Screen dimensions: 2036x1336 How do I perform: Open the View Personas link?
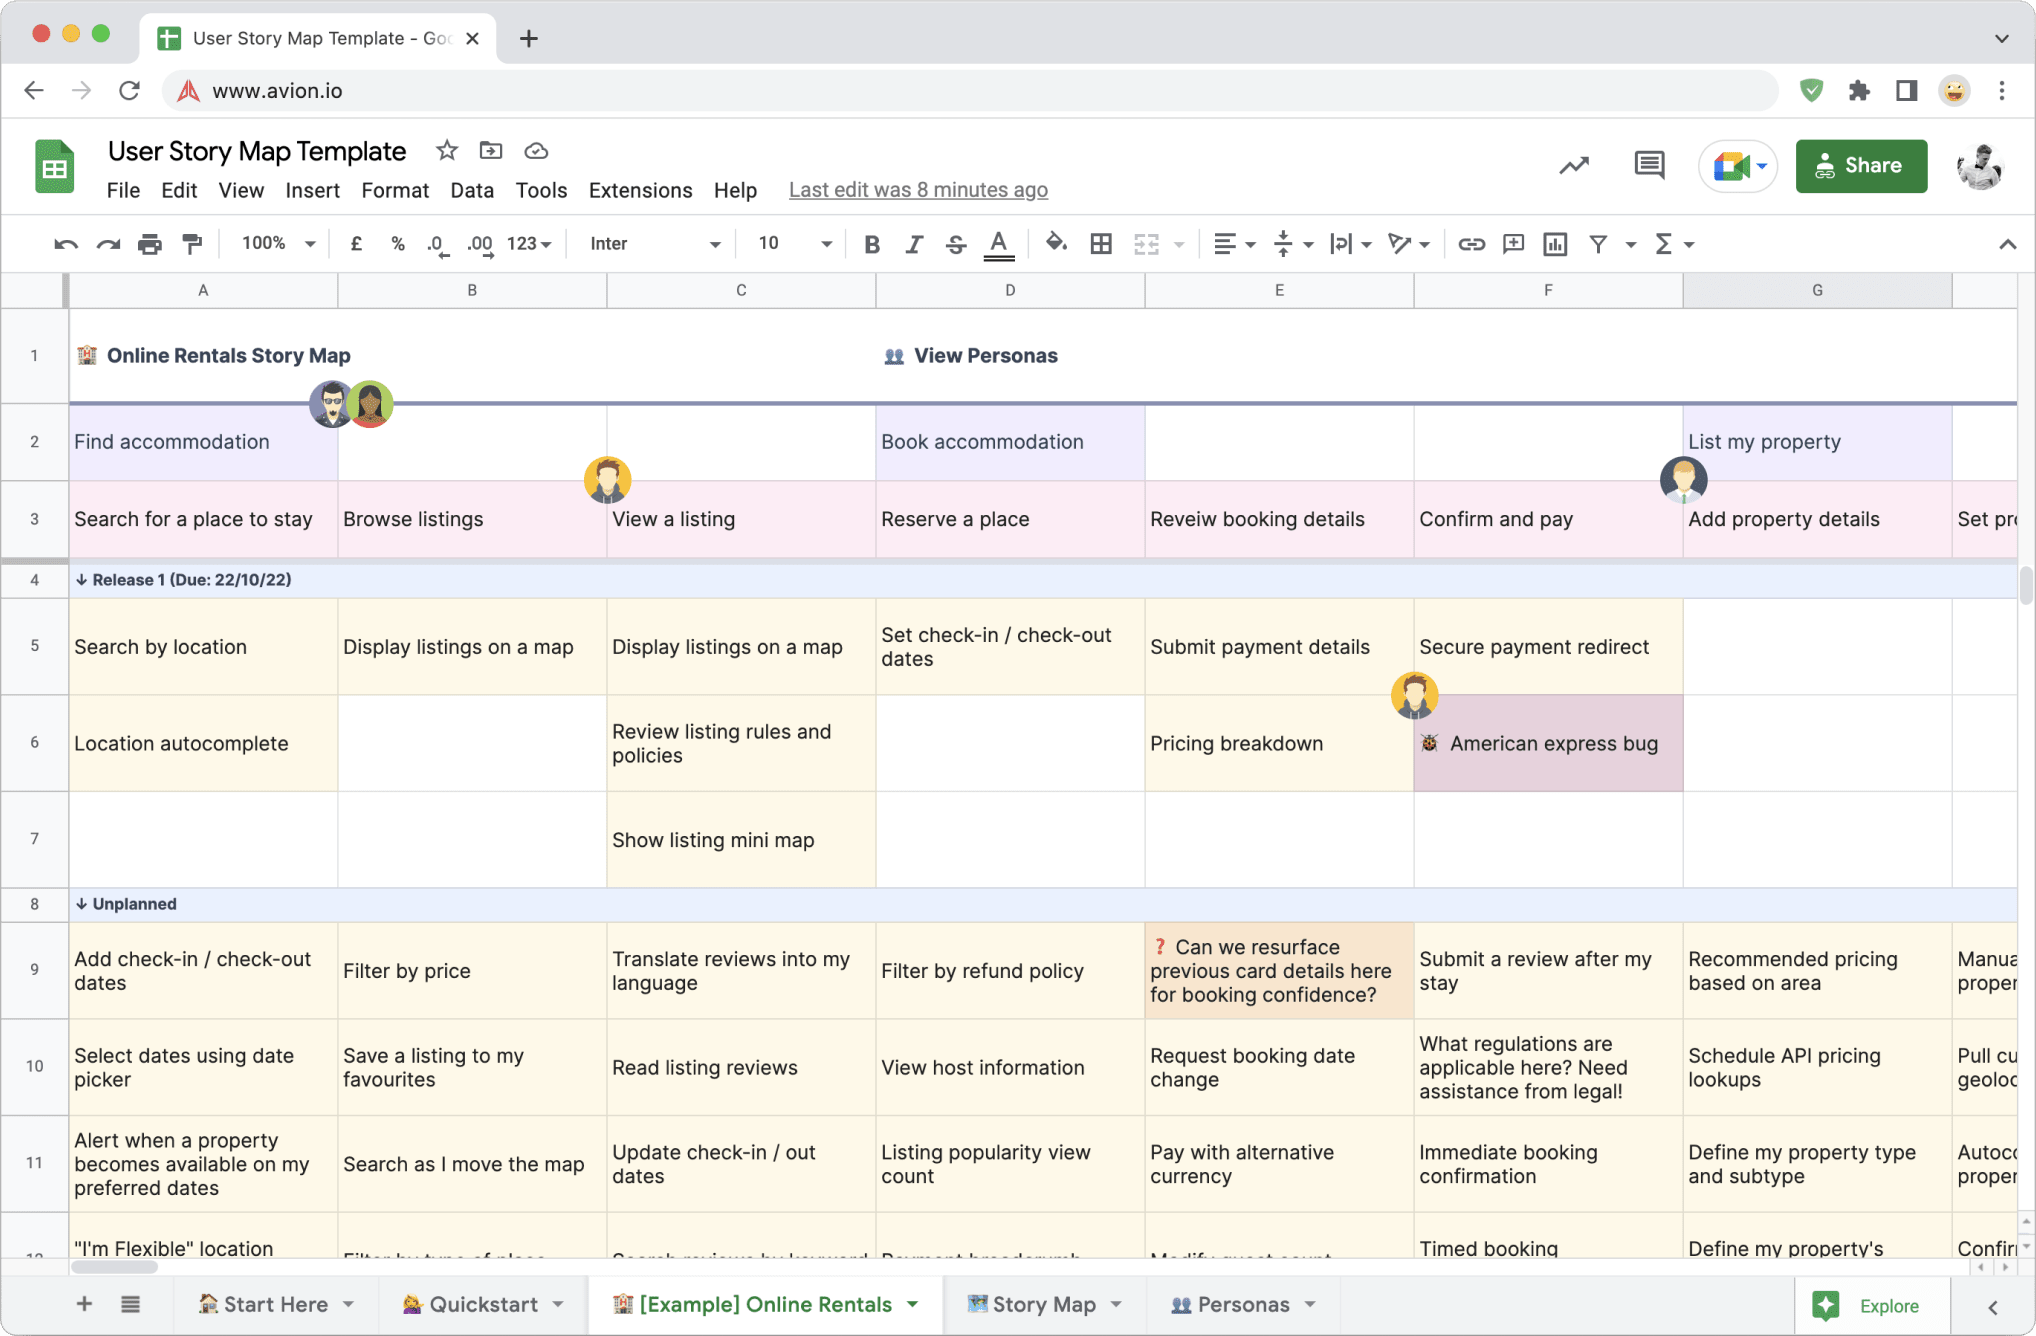click(985, 355)
